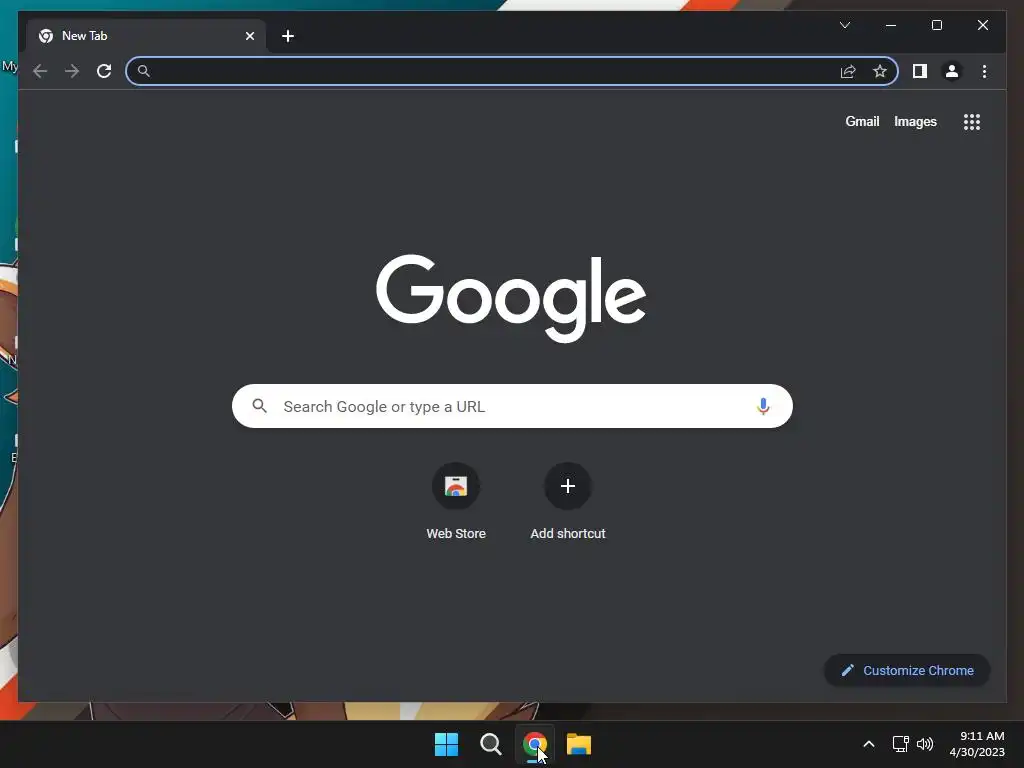Bookmark this tab with star icon
The height and width of the screenshot is (768, 1024).
coord(880,71)
